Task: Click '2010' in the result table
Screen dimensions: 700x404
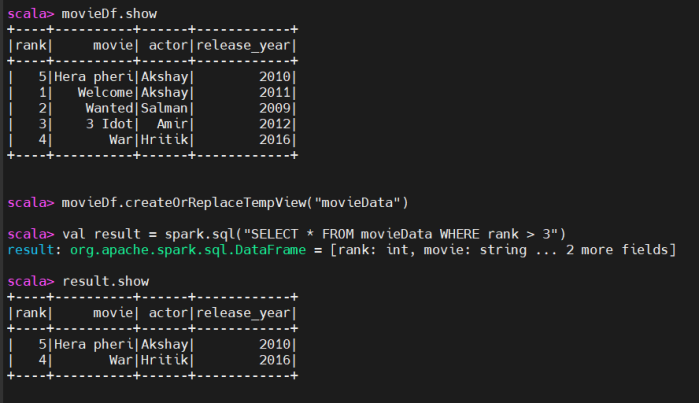Action: 275,345
